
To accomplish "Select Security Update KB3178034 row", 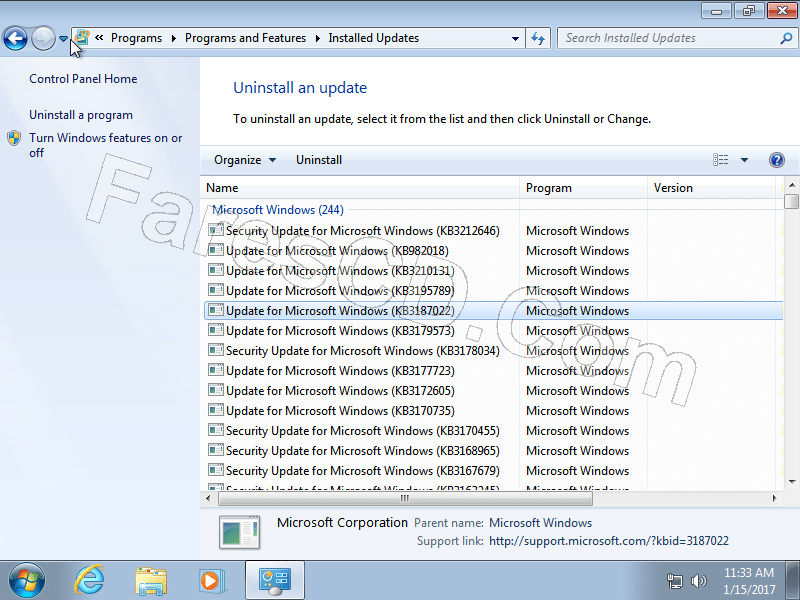I will [x=493, y=351].
